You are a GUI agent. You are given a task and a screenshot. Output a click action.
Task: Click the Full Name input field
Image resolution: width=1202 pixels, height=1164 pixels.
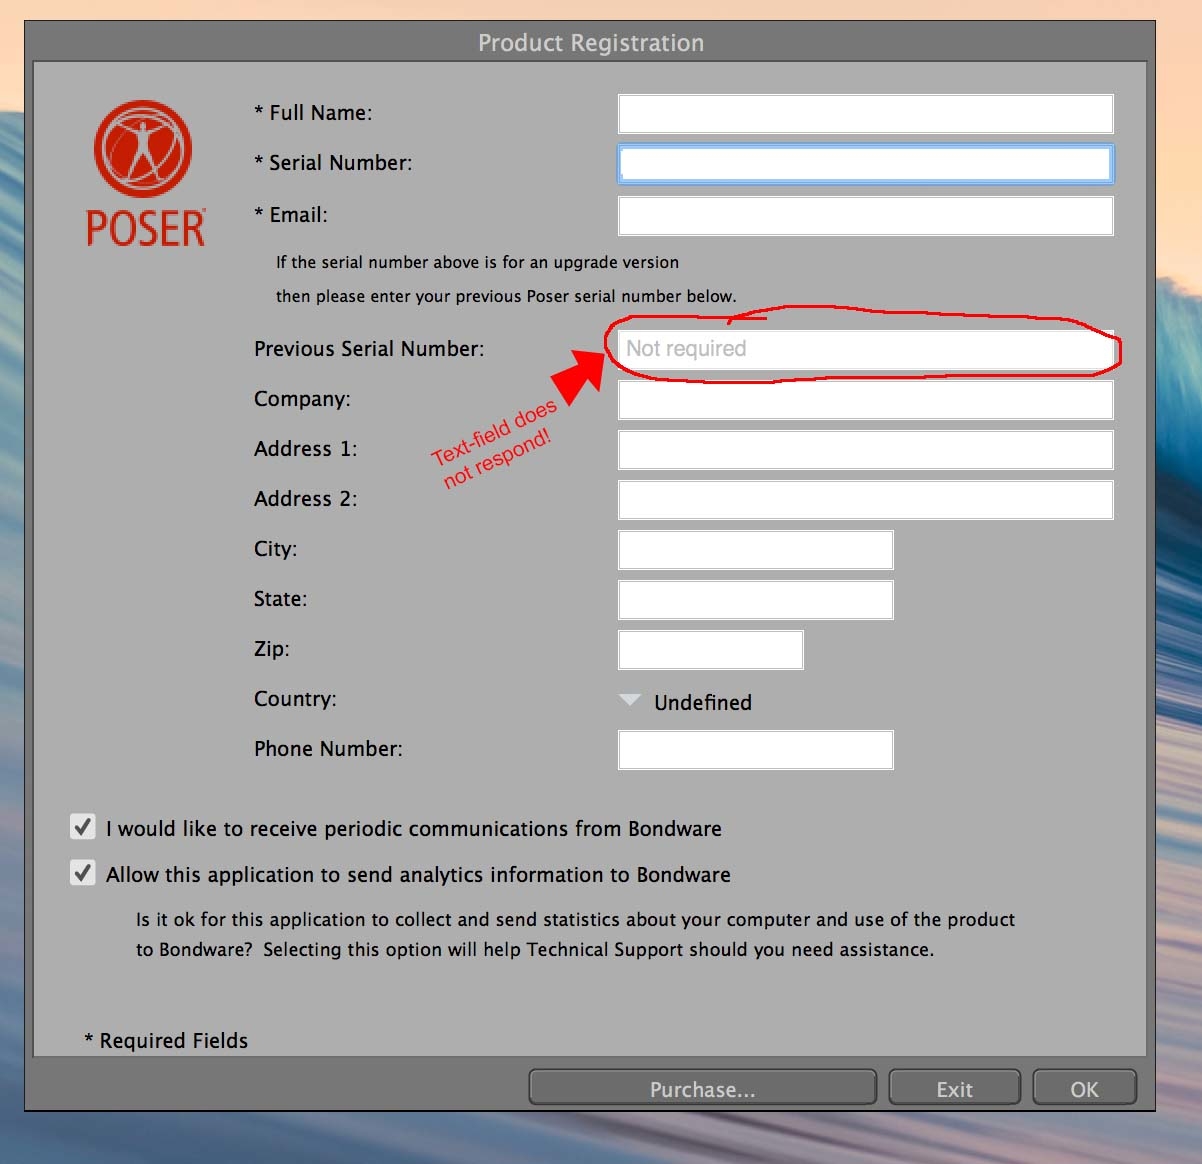[x=865, y=114]
